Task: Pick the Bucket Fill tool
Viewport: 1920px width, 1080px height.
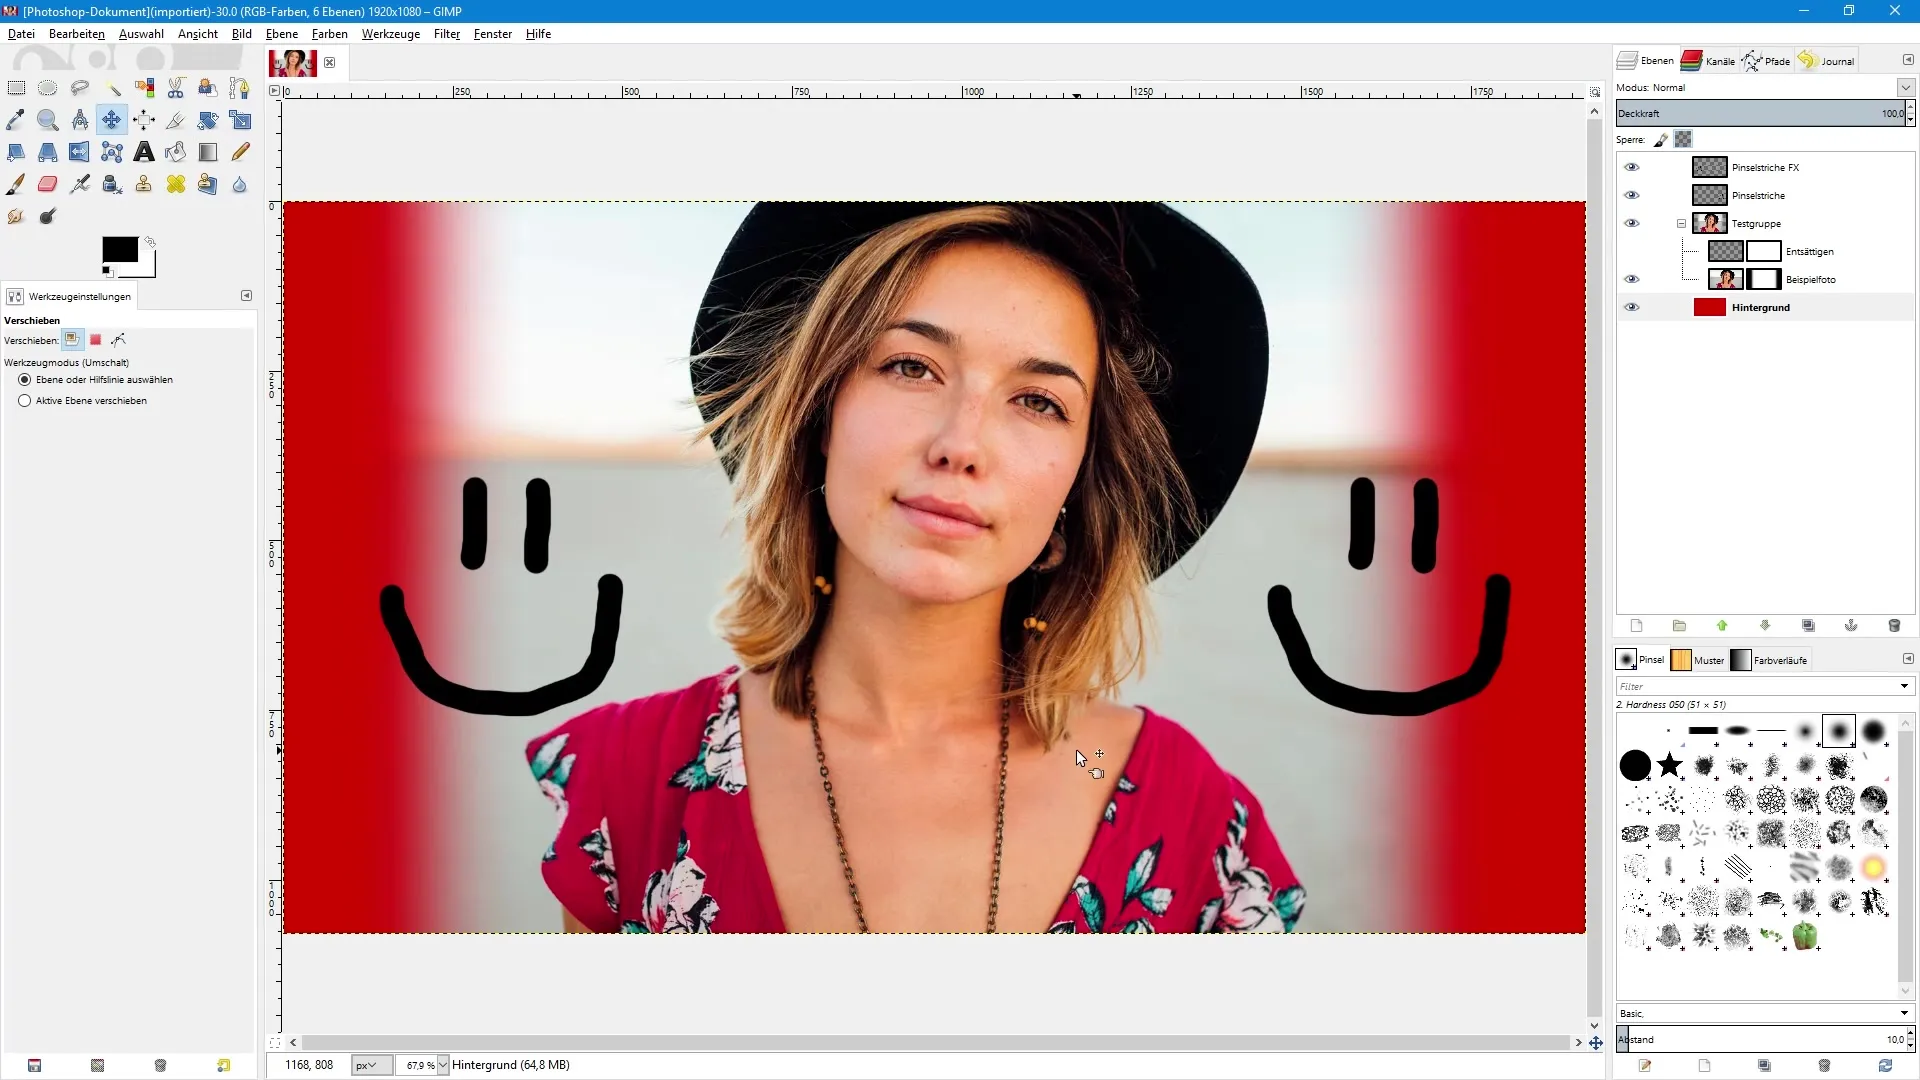Action: [x=176, y=152]
